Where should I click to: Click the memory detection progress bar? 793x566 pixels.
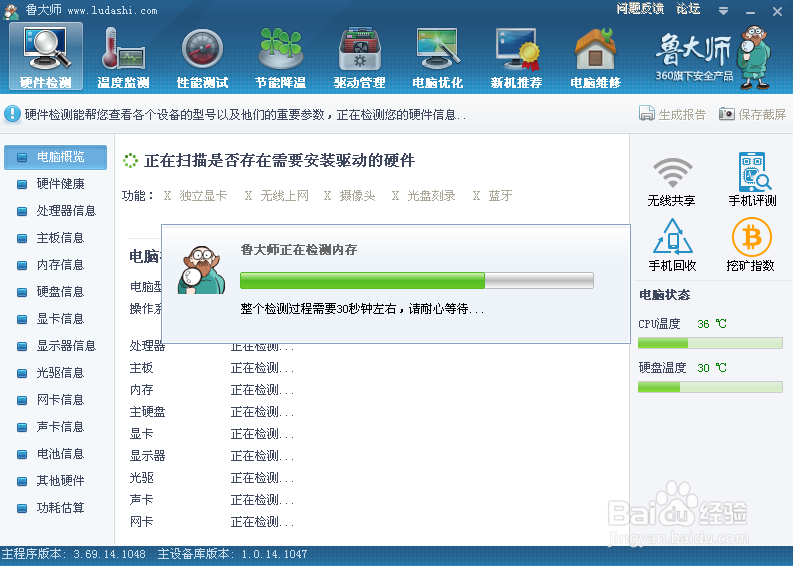coord(417,281)
